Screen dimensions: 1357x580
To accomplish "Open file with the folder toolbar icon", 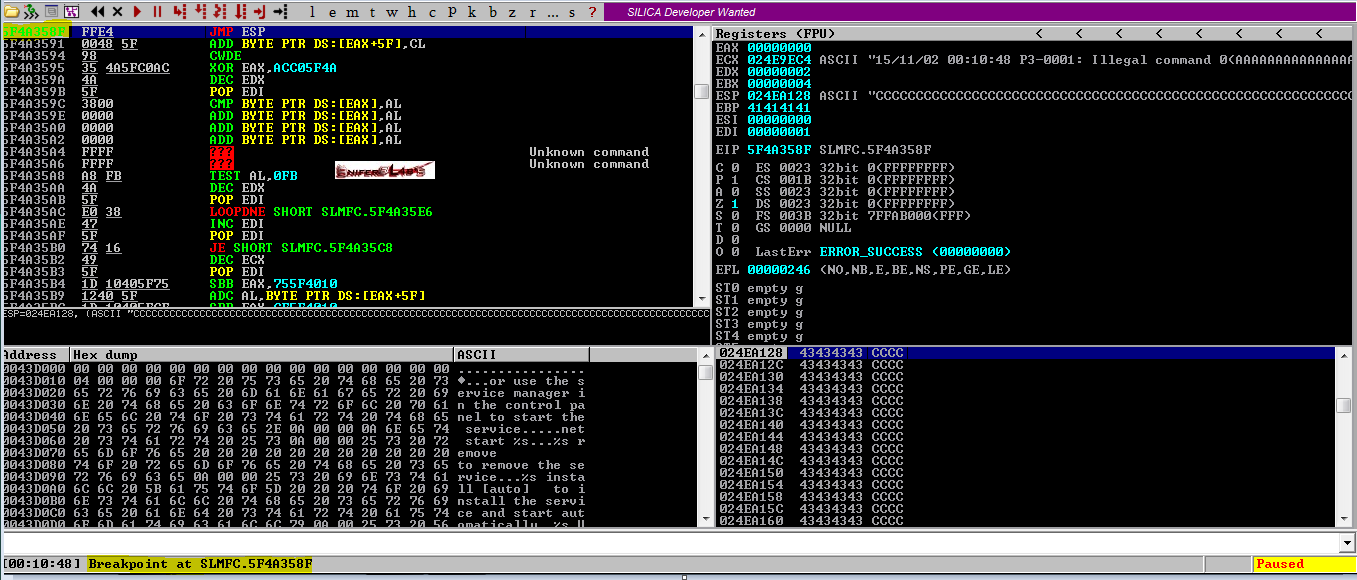I will (11, 11).
